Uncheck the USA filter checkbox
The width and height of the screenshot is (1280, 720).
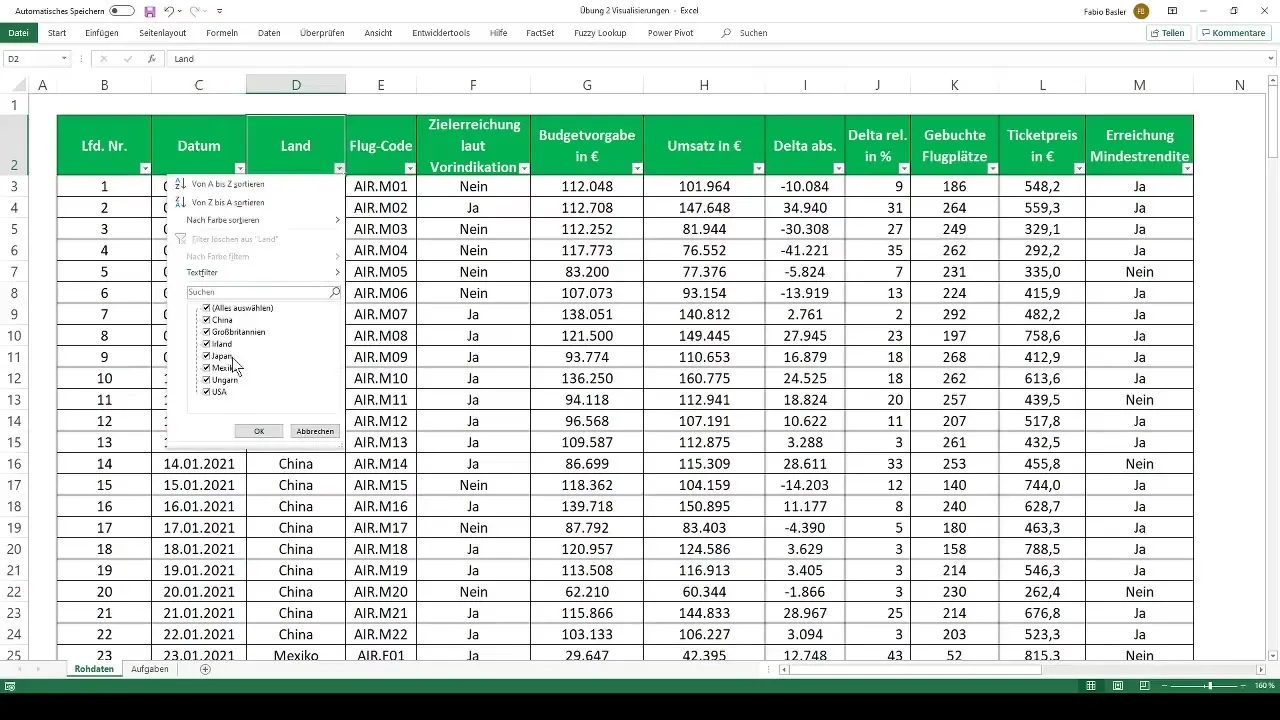tap(207, 392)
